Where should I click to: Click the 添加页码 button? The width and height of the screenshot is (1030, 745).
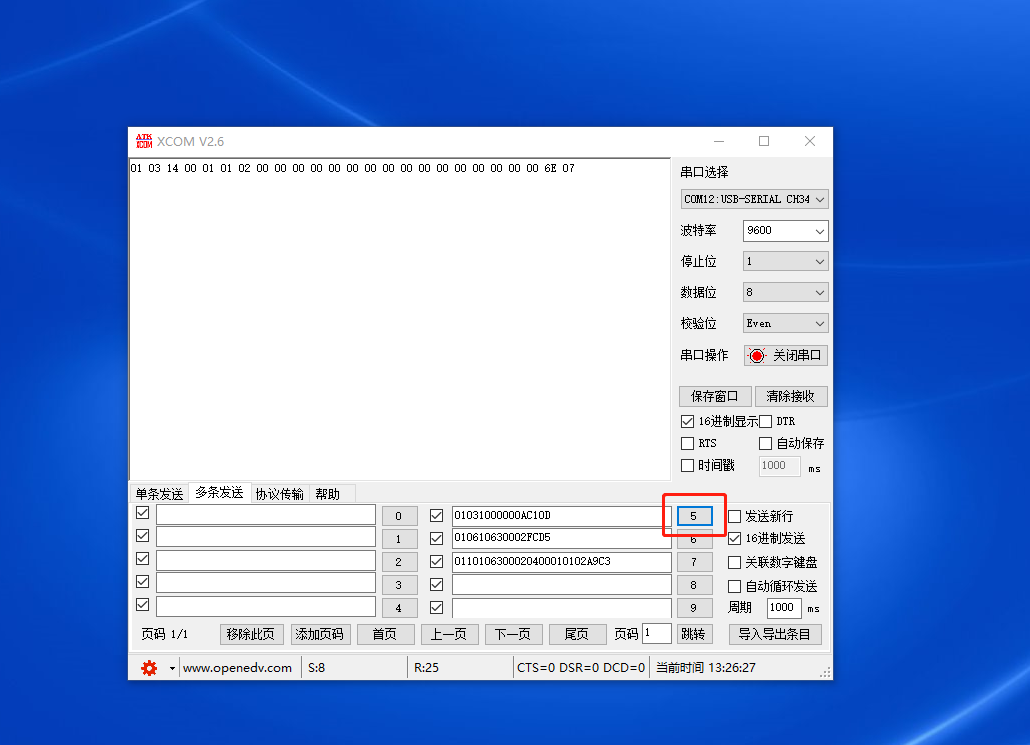point(320,635)
